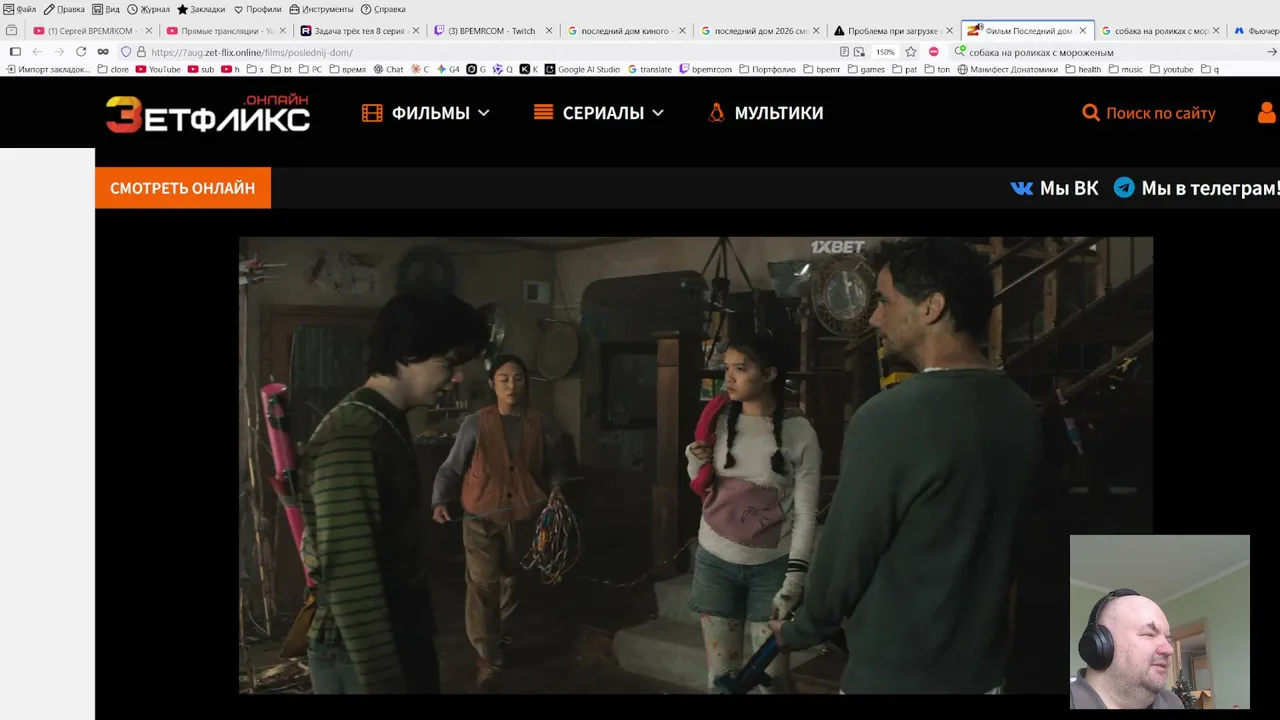Open the Вид menu
Viewport: 1280px width, 720px height.
pyautogui.click(x=106, y=9)
